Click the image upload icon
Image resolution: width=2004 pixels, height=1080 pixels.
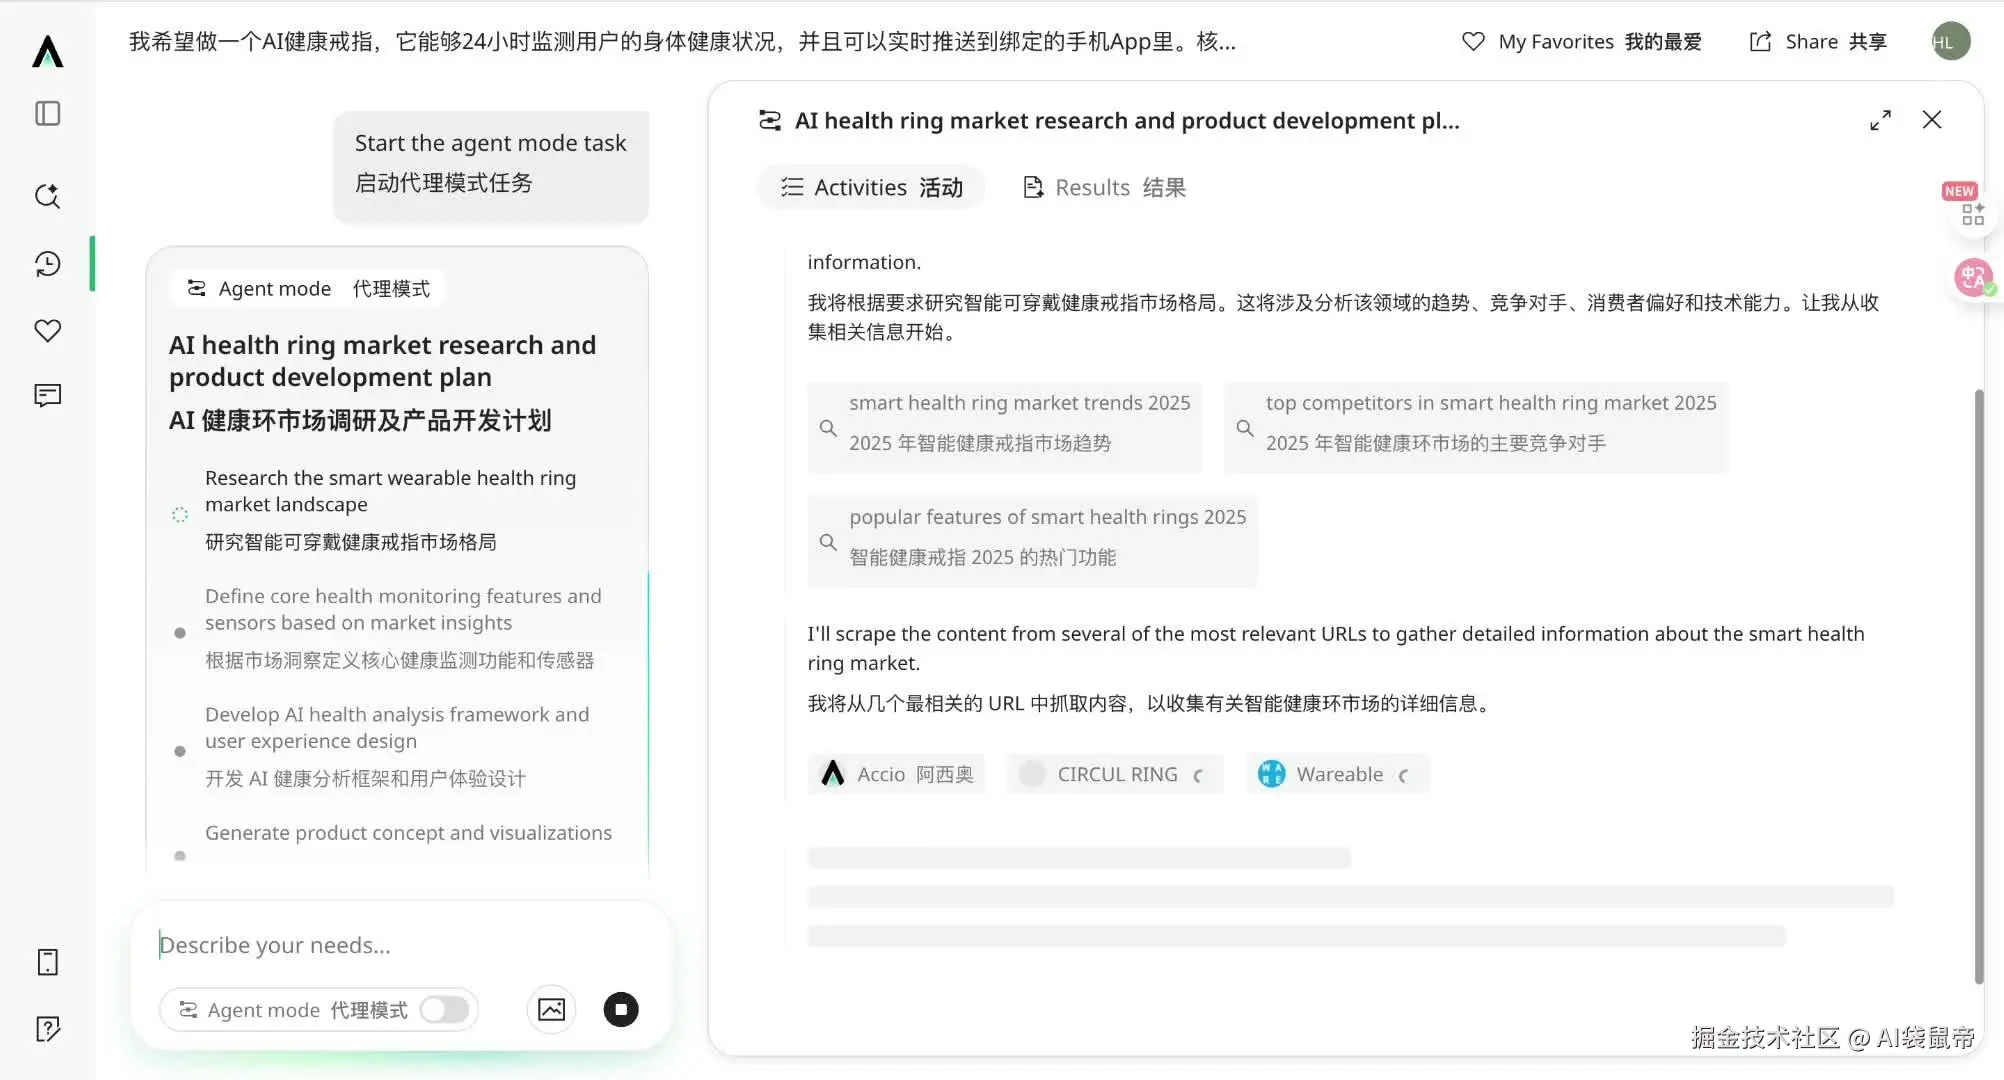551,1009
